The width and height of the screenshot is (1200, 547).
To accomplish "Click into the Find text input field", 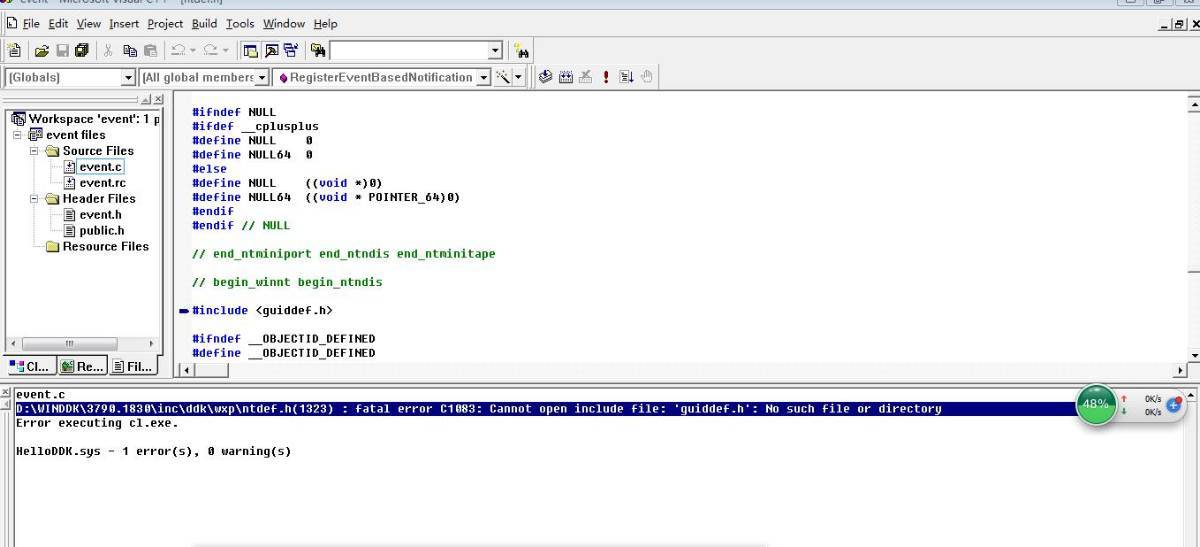I will tap(409, 50).
